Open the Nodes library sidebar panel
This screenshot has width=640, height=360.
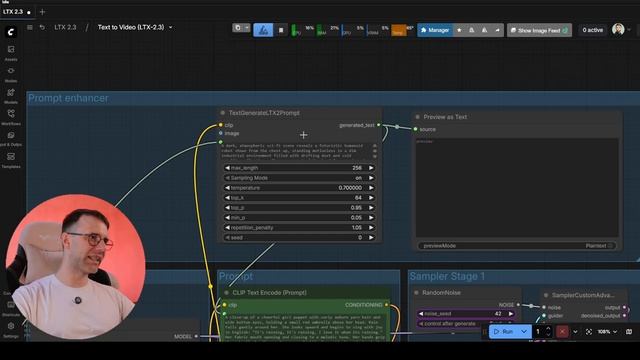coord(11,74)
